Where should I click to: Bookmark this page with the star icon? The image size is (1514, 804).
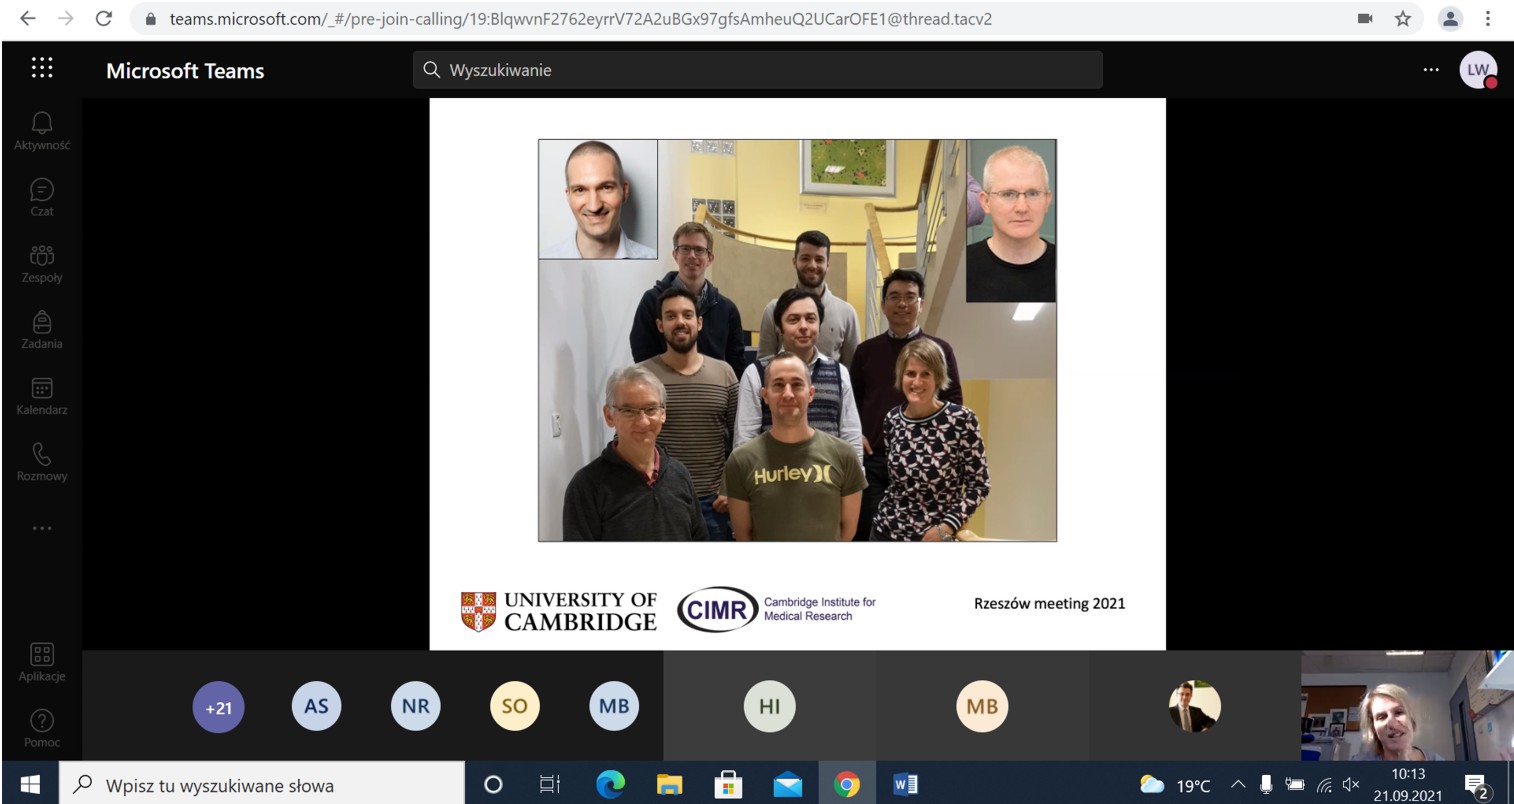[x=1403, y=18]
